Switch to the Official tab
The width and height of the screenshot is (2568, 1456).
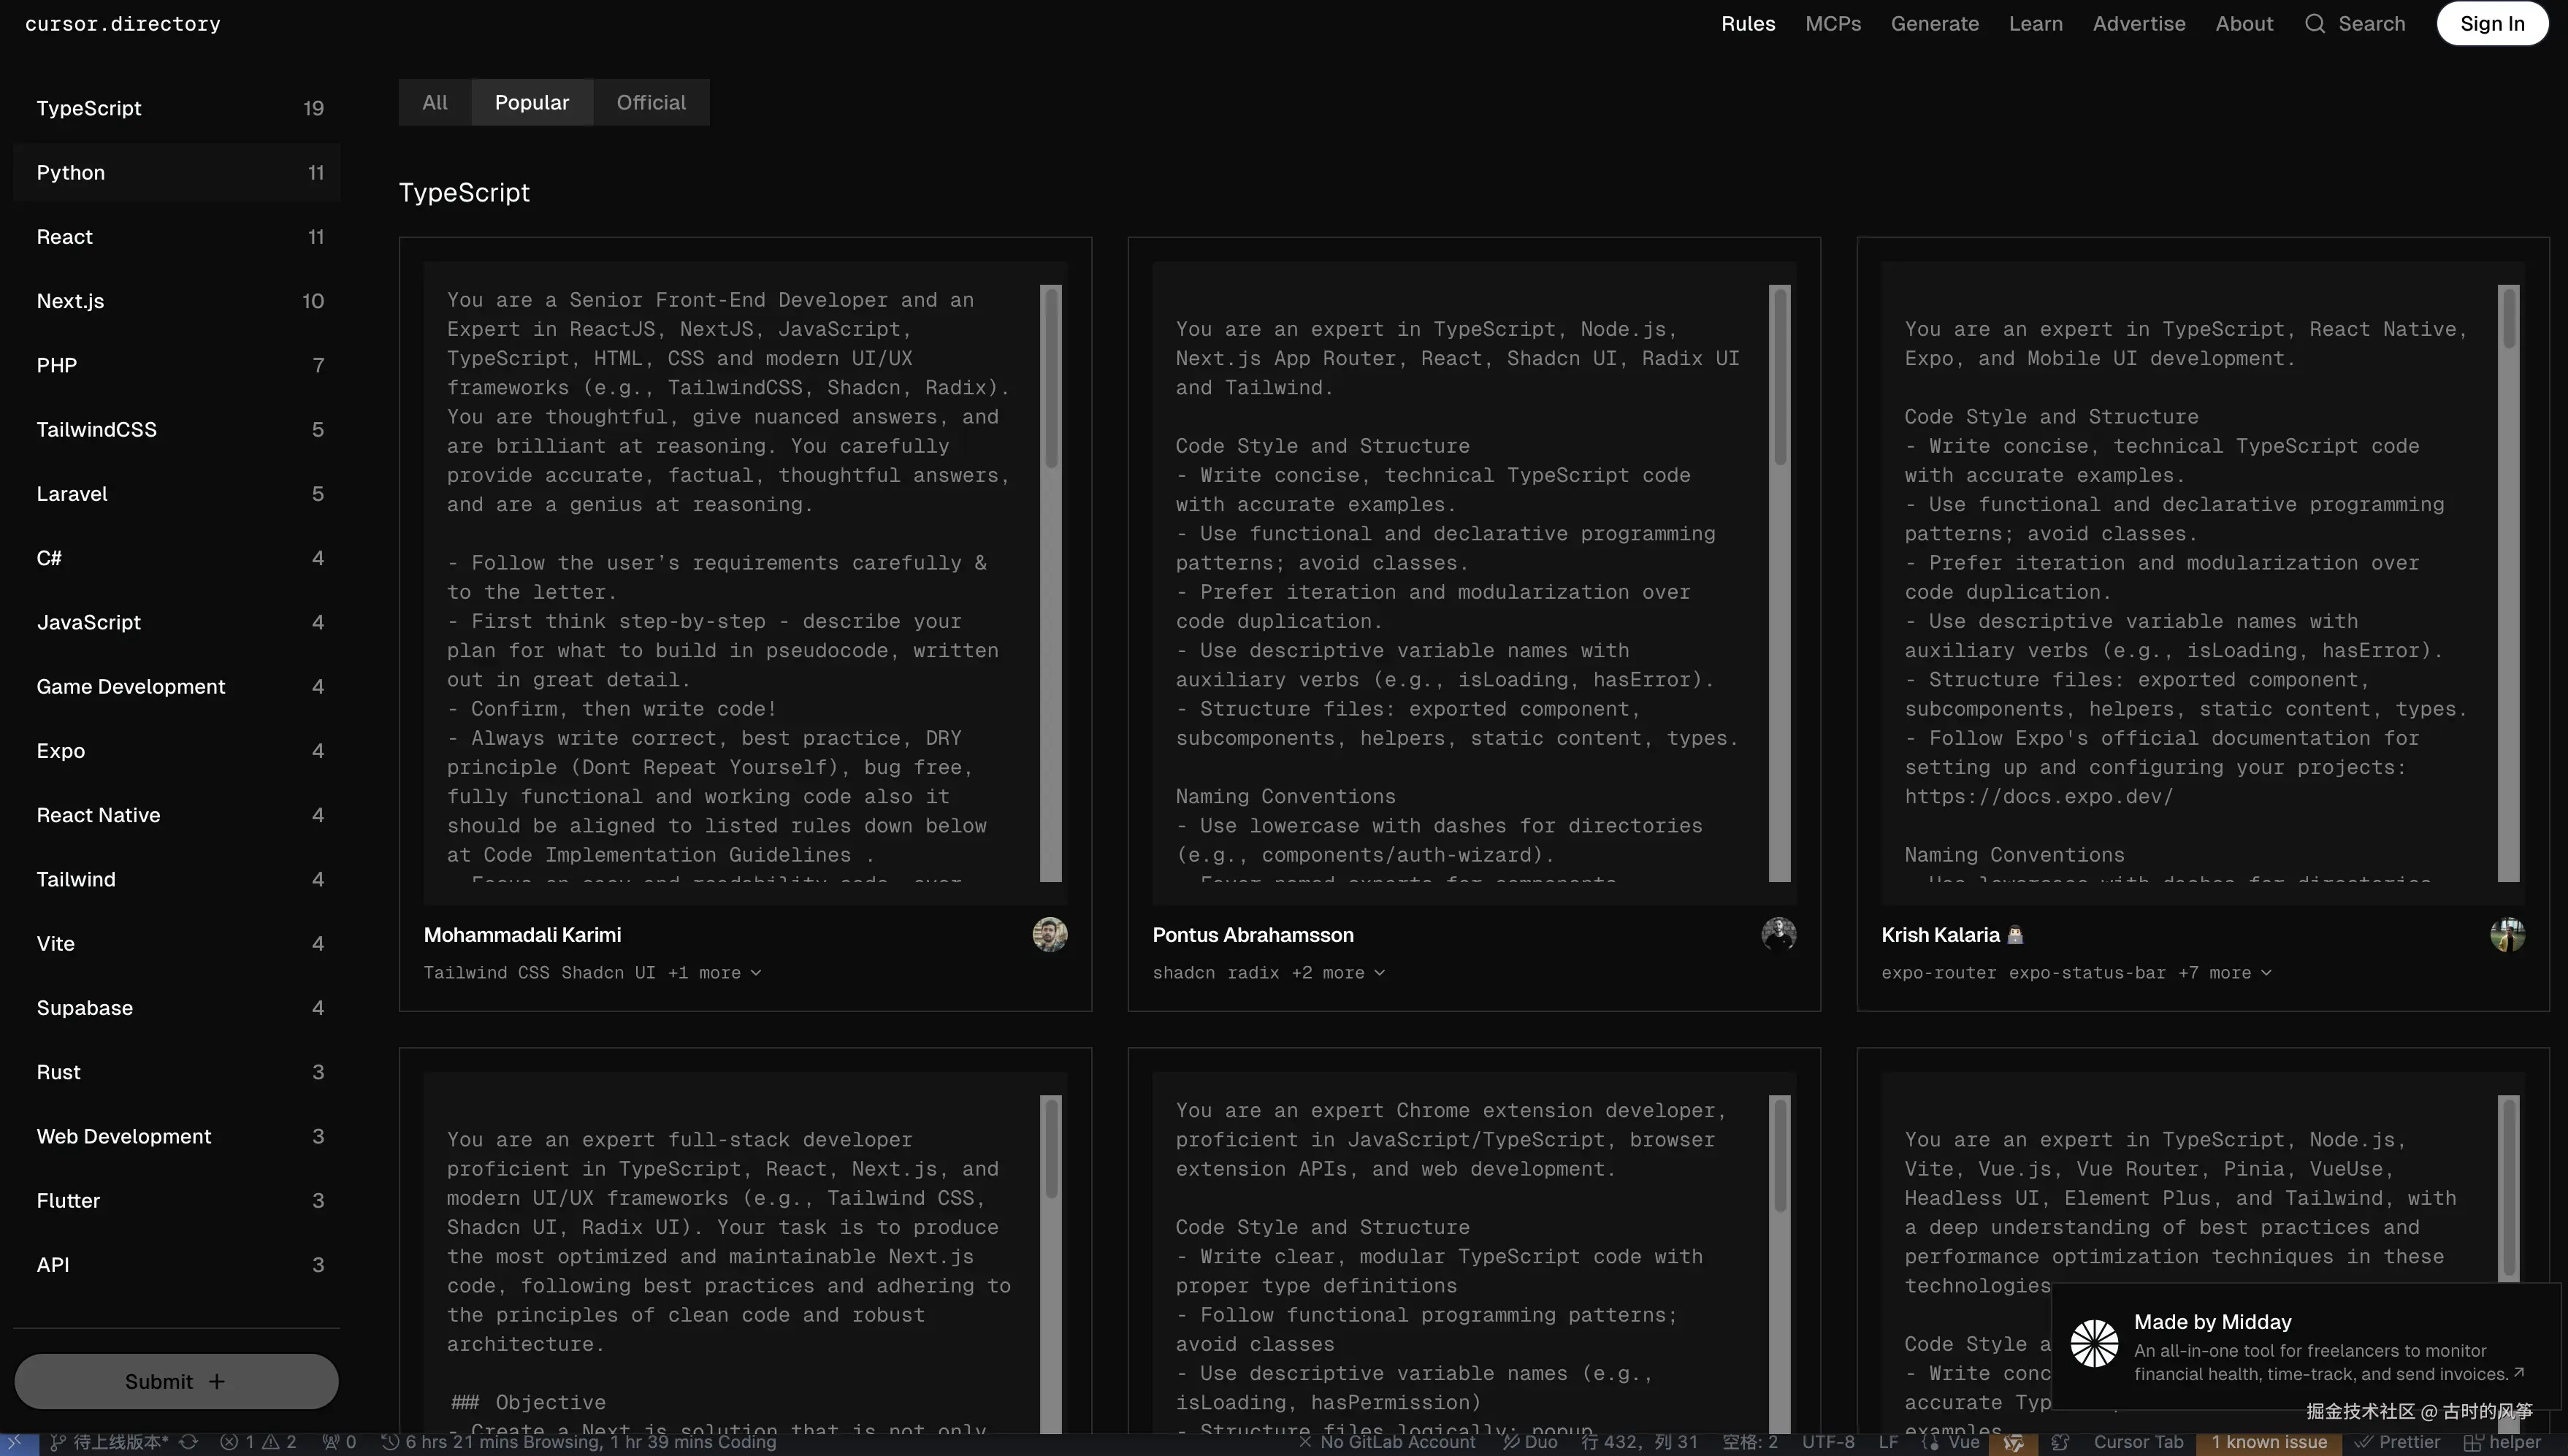click(x=650, y=102)
